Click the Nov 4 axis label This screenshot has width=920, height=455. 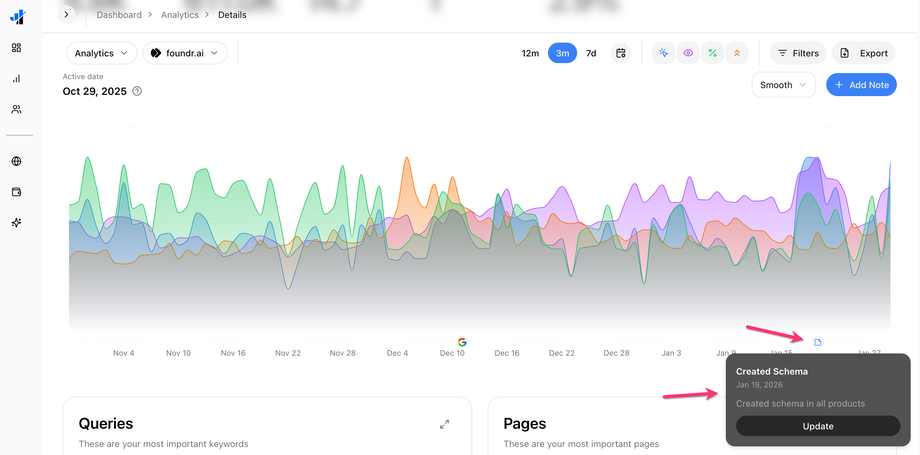(123, 353)
